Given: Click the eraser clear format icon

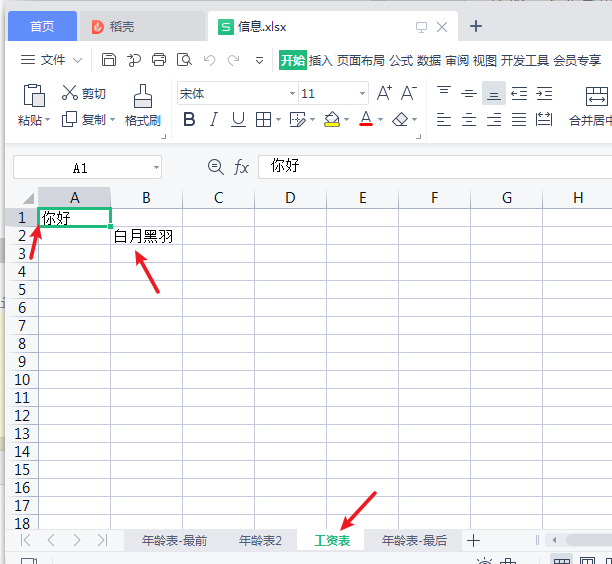Looking at the screenshot, I should 400,119.
